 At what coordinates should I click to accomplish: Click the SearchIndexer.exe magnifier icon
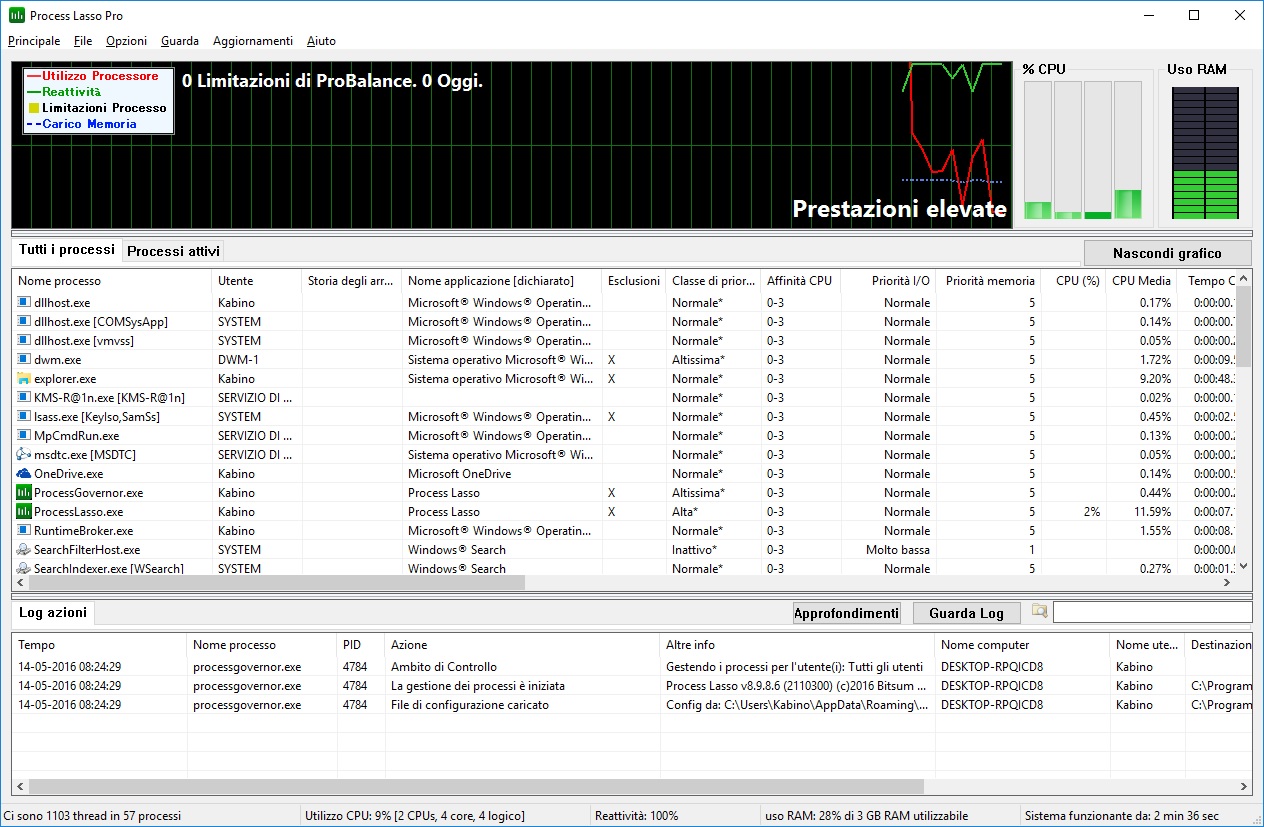[24, 568]
